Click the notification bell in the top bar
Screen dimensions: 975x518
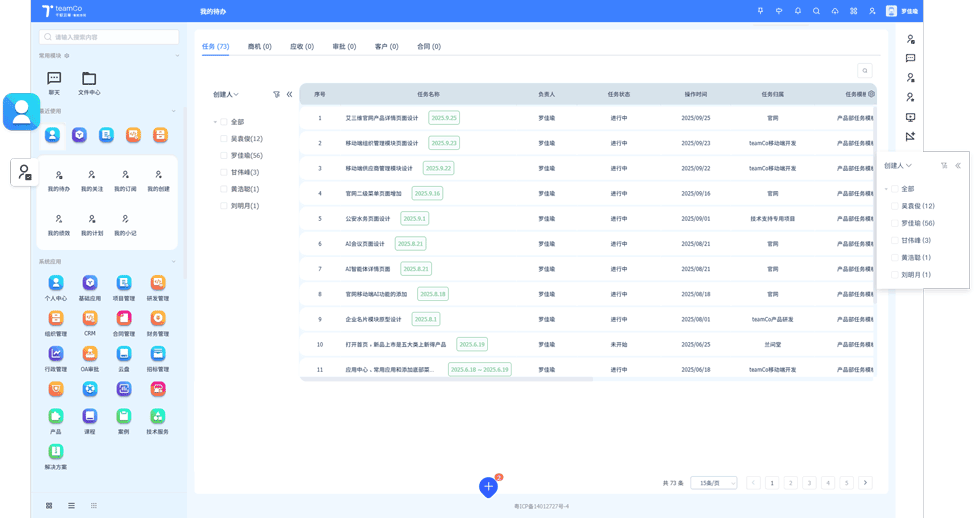798,11
